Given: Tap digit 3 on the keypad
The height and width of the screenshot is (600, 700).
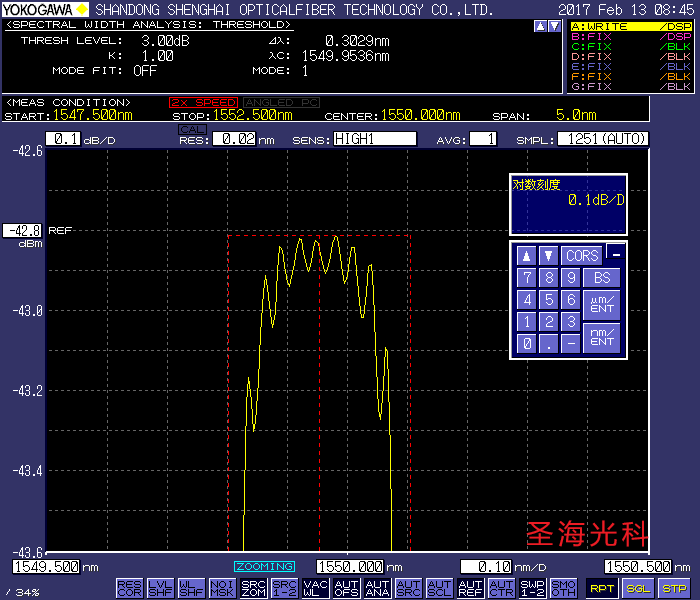Looking at the screenshot, I should tap(571, 321).
